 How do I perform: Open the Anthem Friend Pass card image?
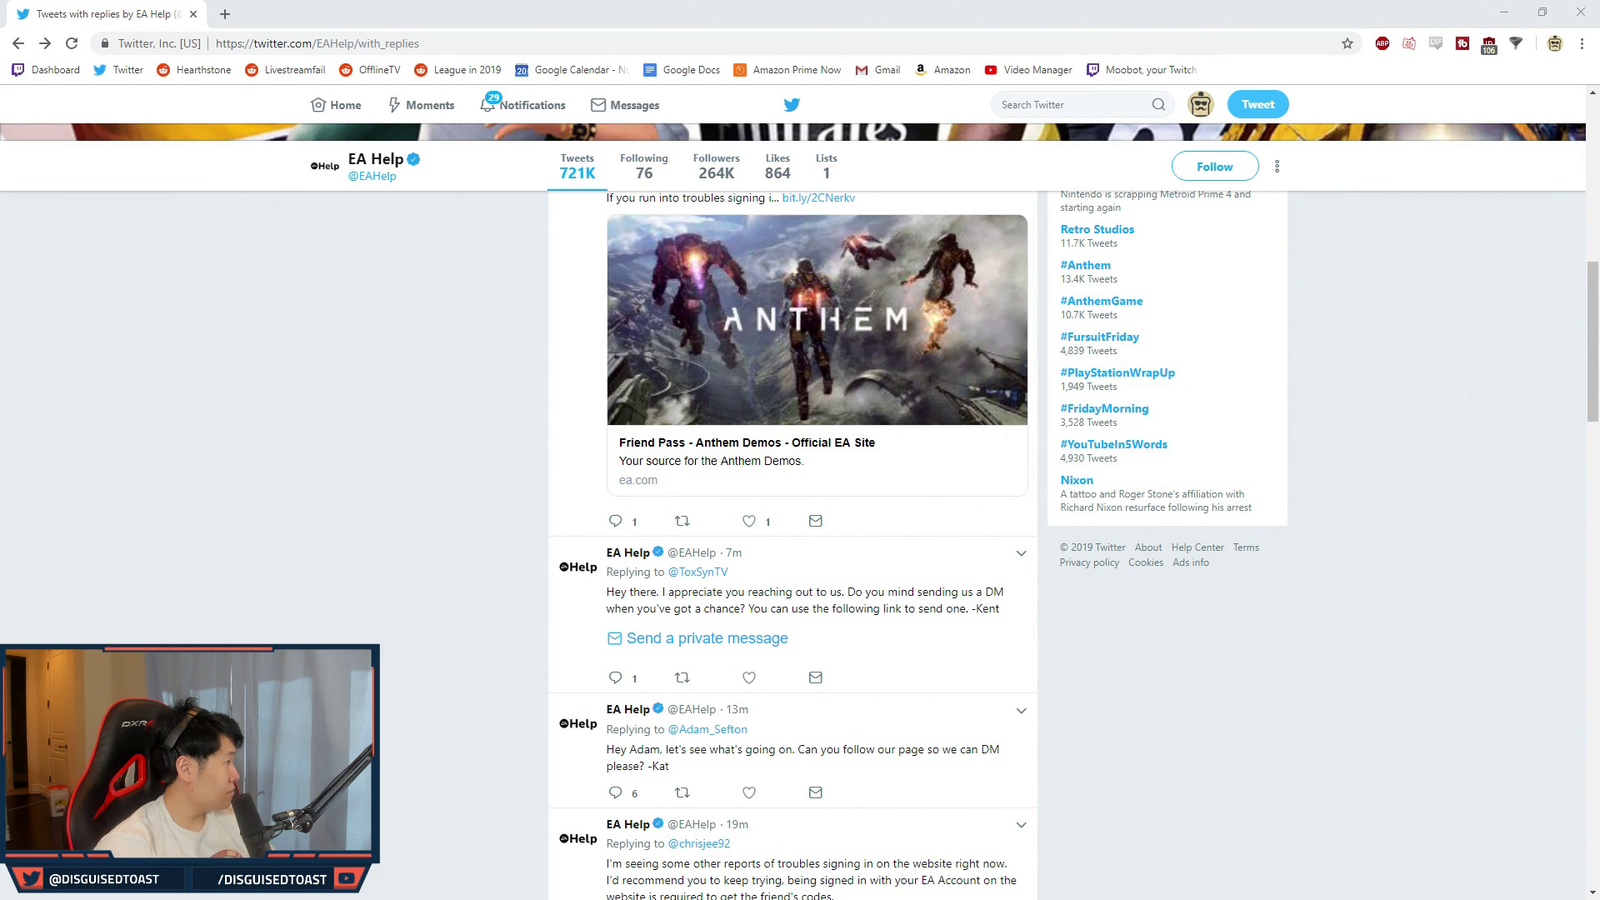click(817, 320)
